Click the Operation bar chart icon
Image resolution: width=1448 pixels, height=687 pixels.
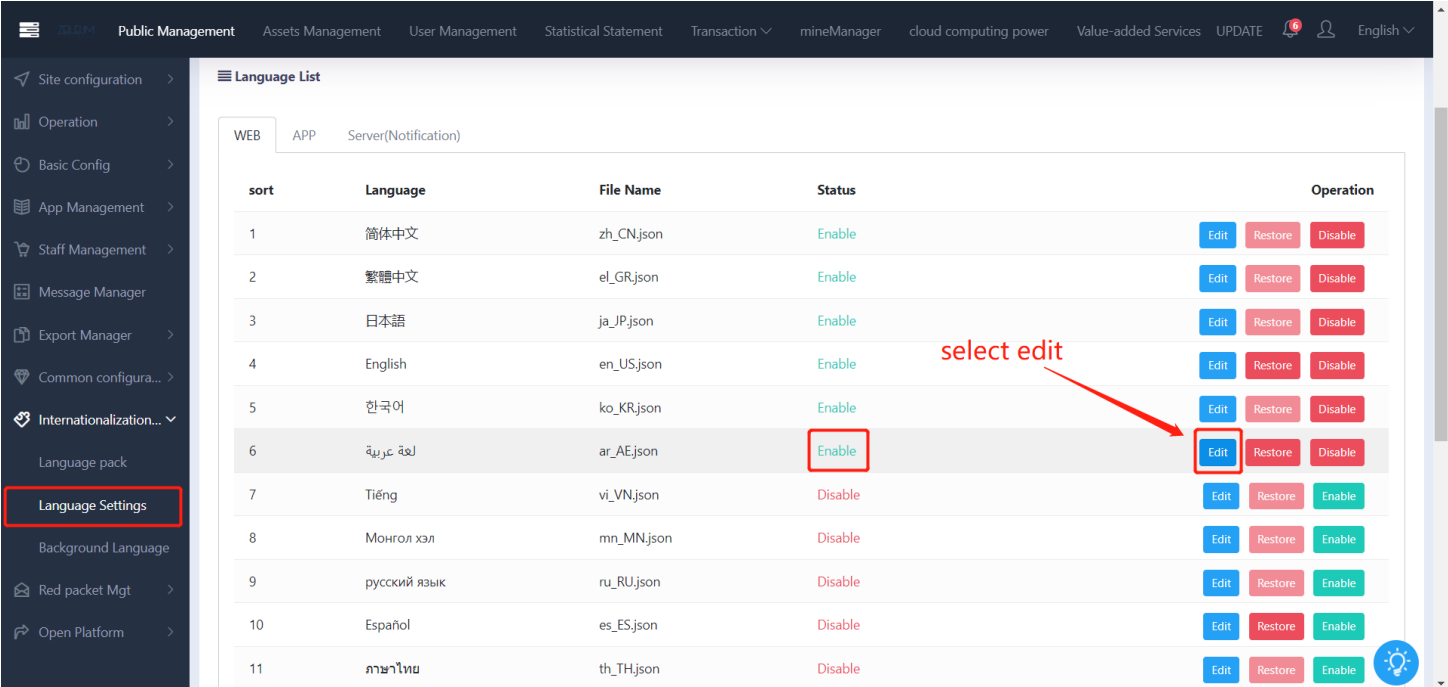coord(21,122)
